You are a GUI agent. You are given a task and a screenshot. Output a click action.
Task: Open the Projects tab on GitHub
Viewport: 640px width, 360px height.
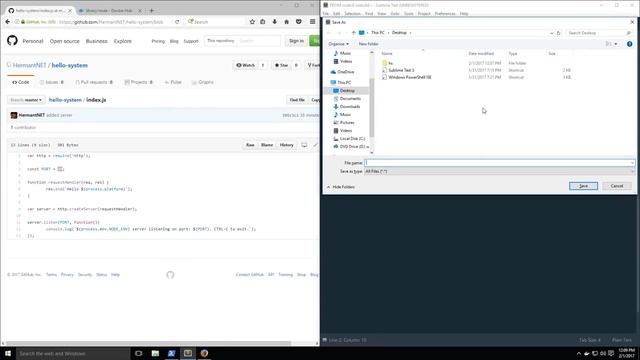point(139,82)
